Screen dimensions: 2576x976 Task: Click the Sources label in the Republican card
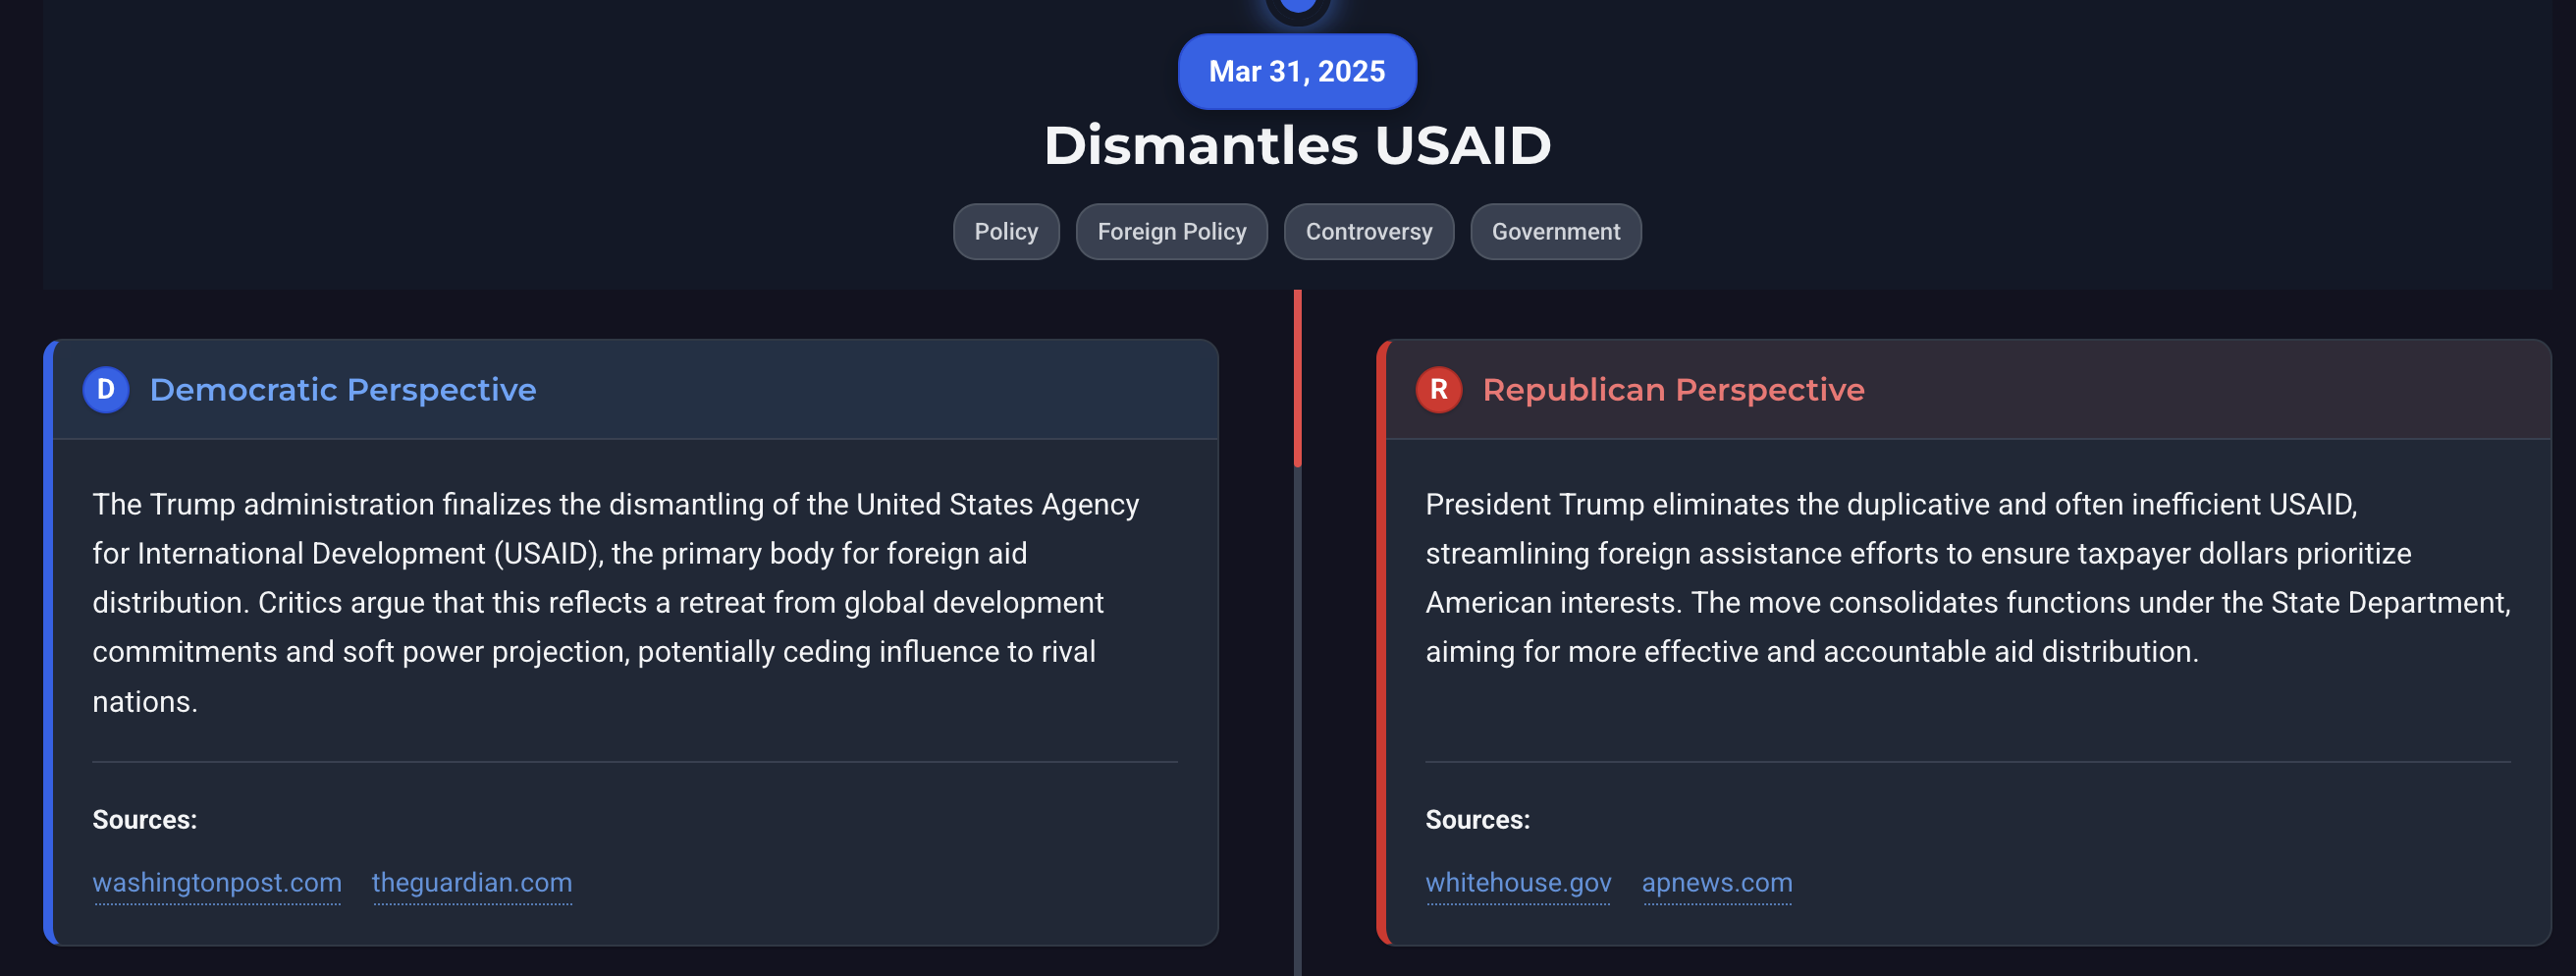click(1477, 820)
